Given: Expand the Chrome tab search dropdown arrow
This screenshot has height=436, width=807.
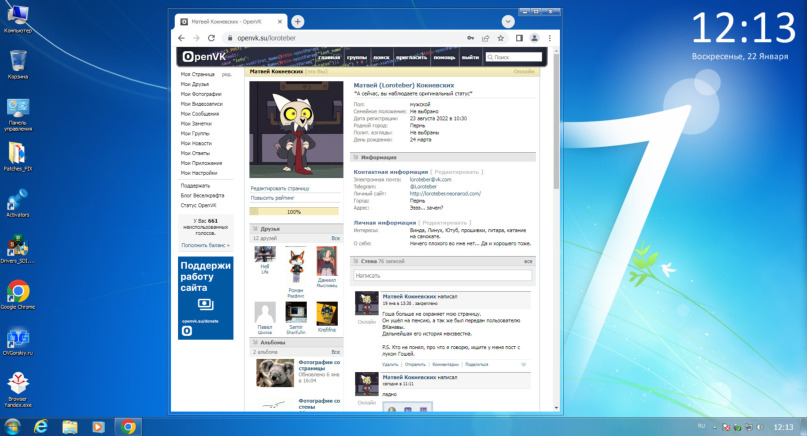Looking at the screenshot, I should click(x=511, y=20).
